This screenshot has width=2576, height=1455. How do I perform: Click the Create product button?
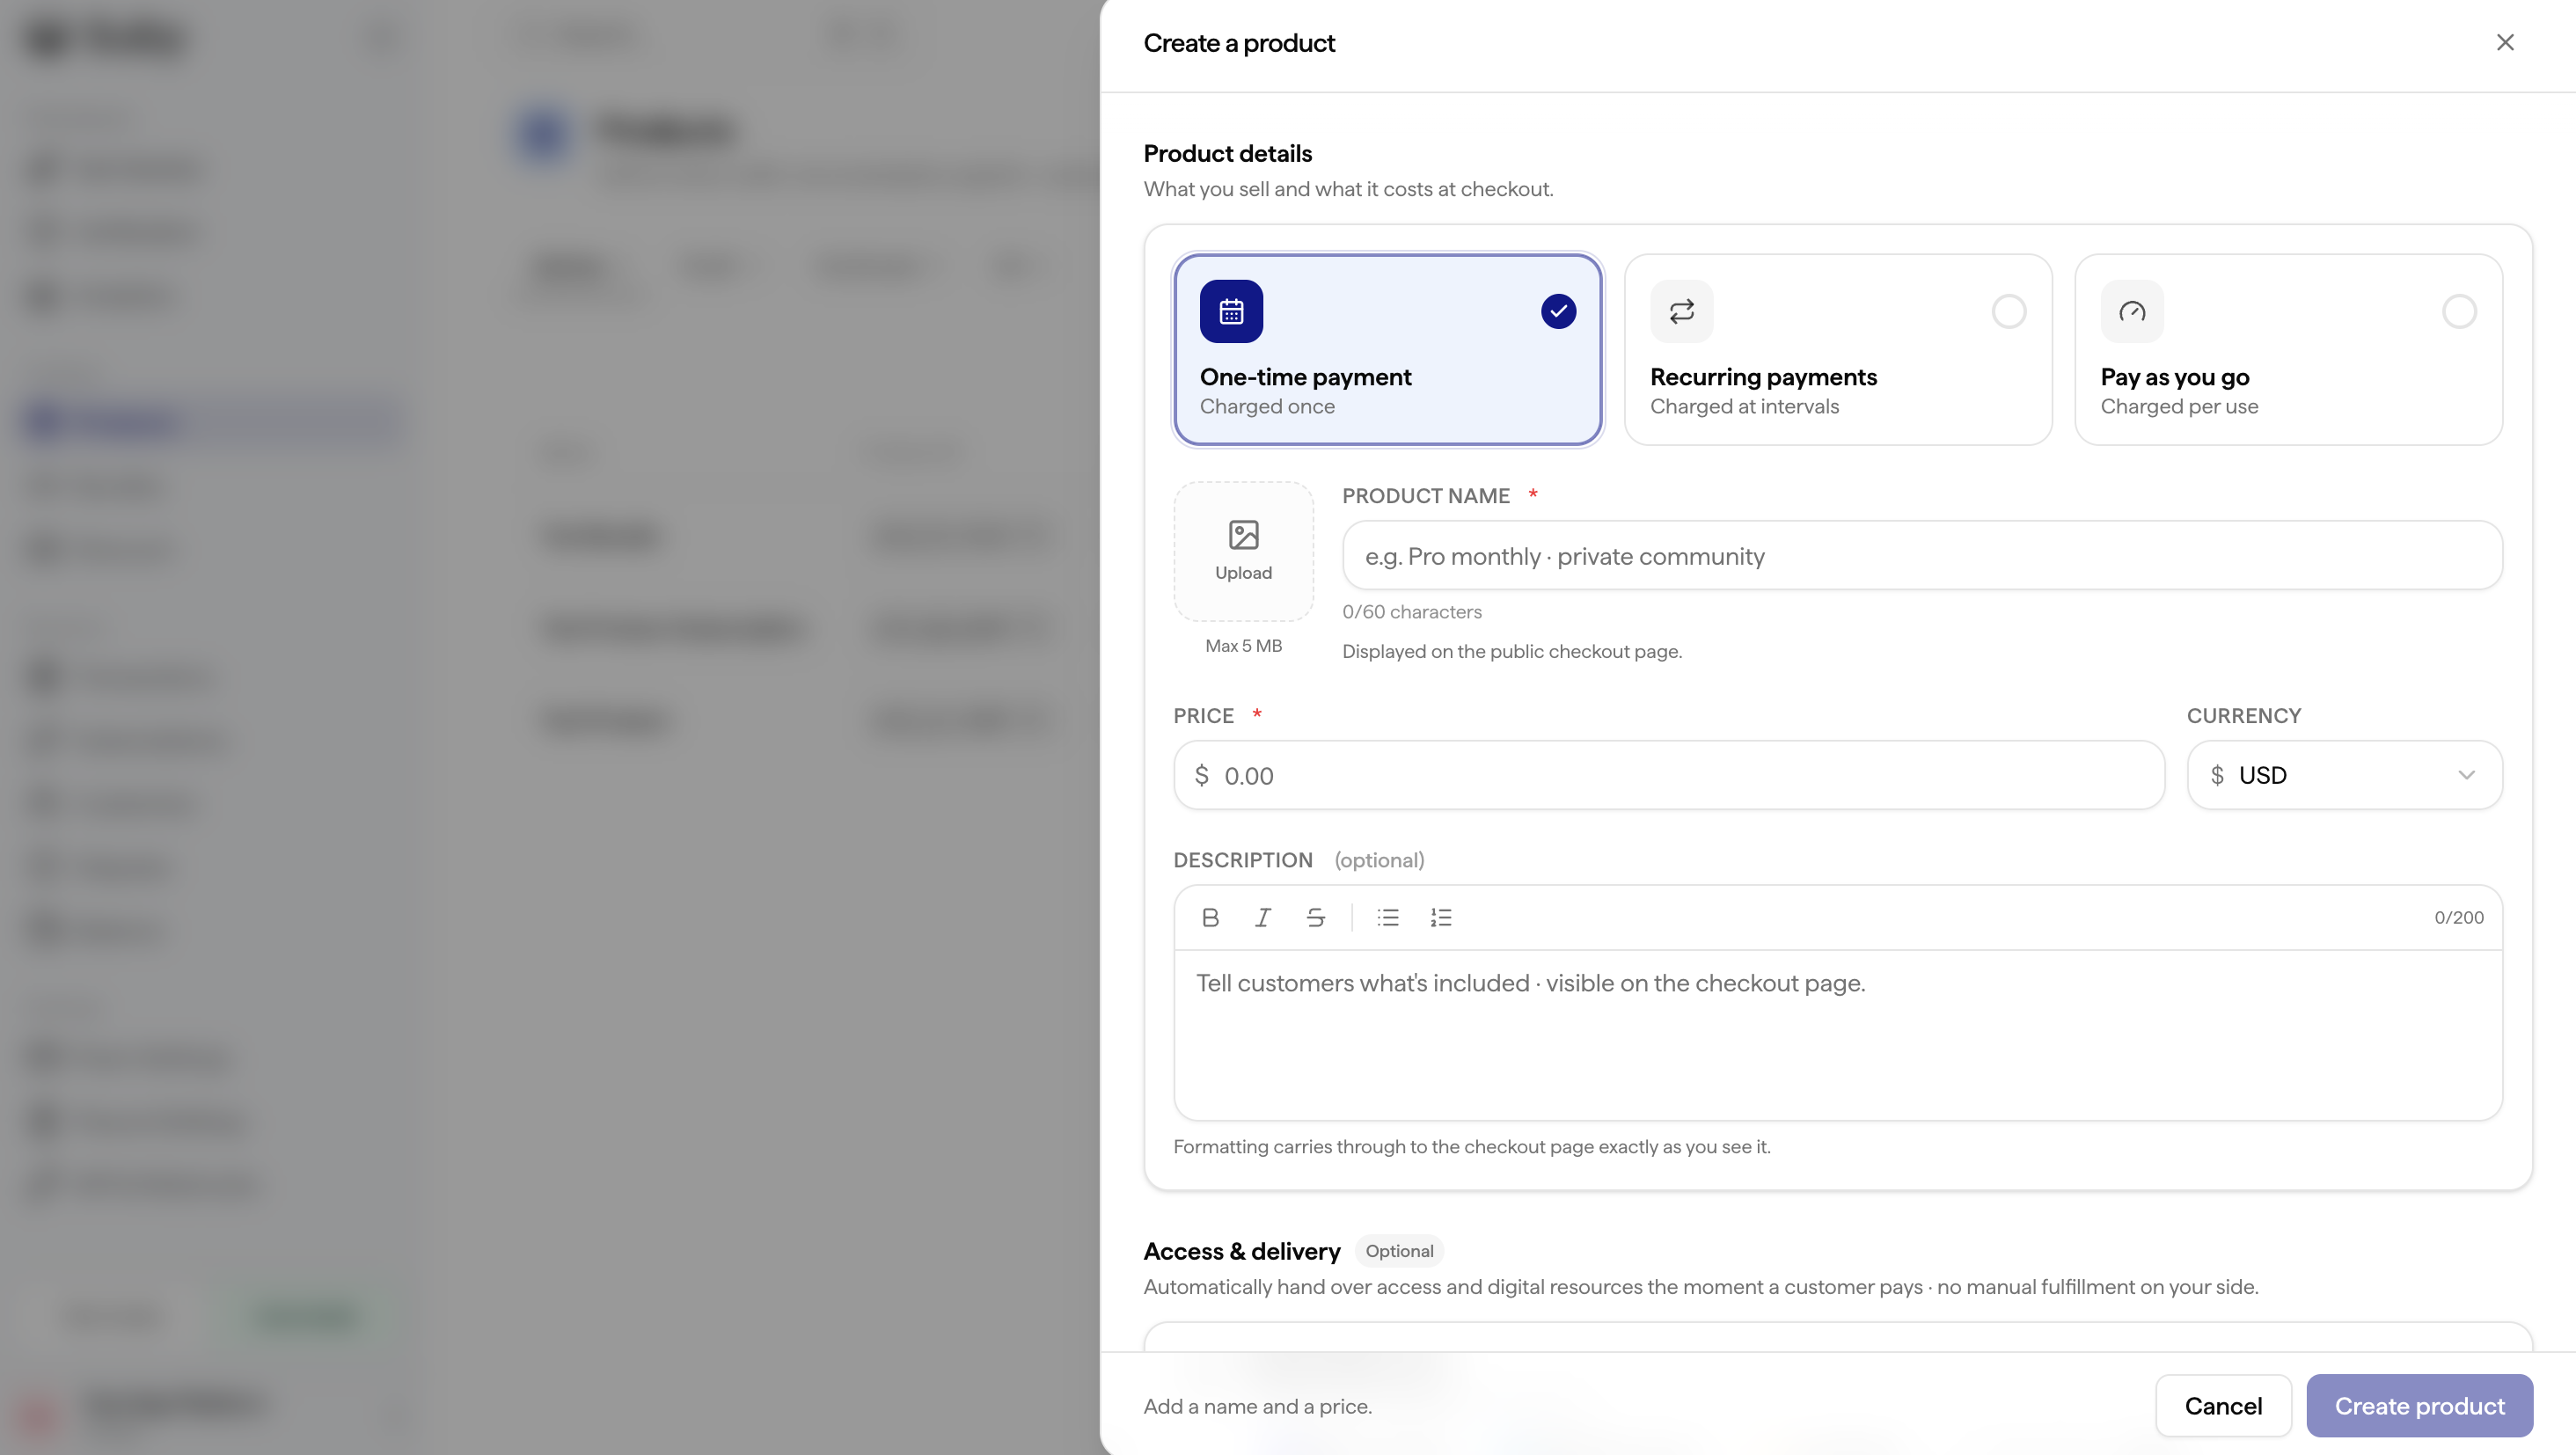pos(2419,1405)
